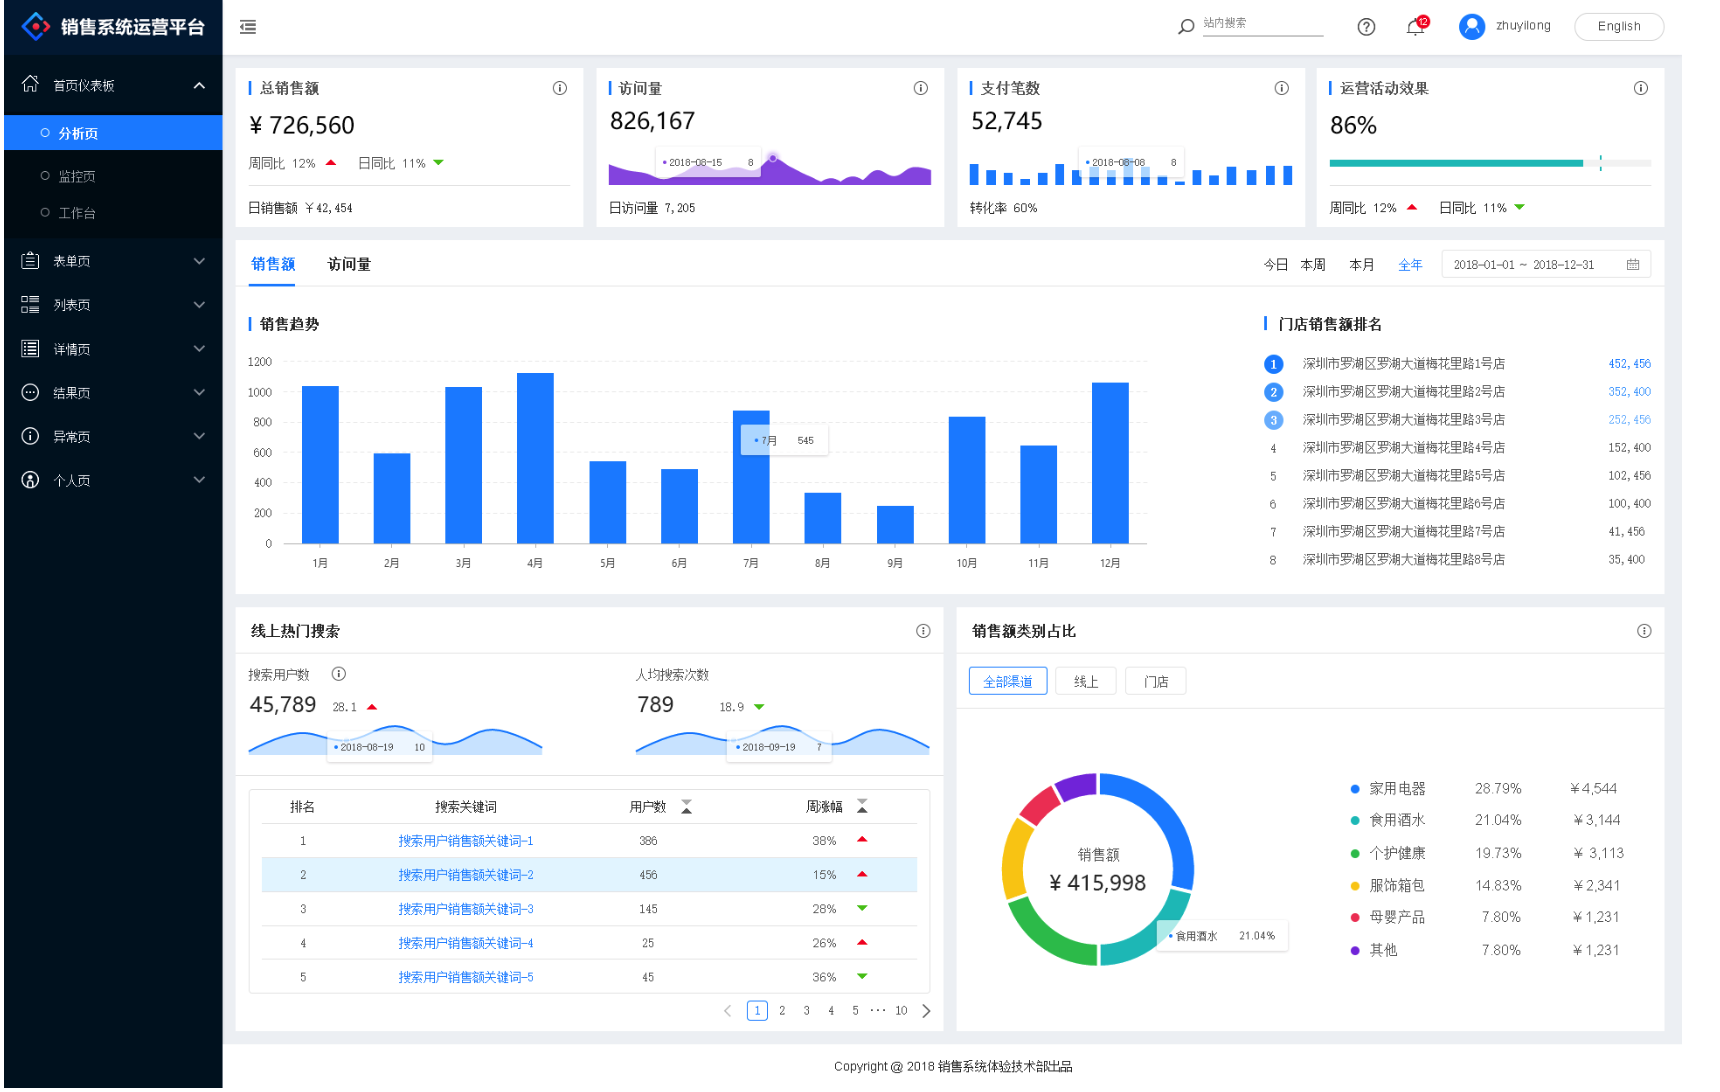Click info icon on 总销售额 card
This screenshot has height=1092, width=1720.
pyautogui.click(x=560, y=88)
